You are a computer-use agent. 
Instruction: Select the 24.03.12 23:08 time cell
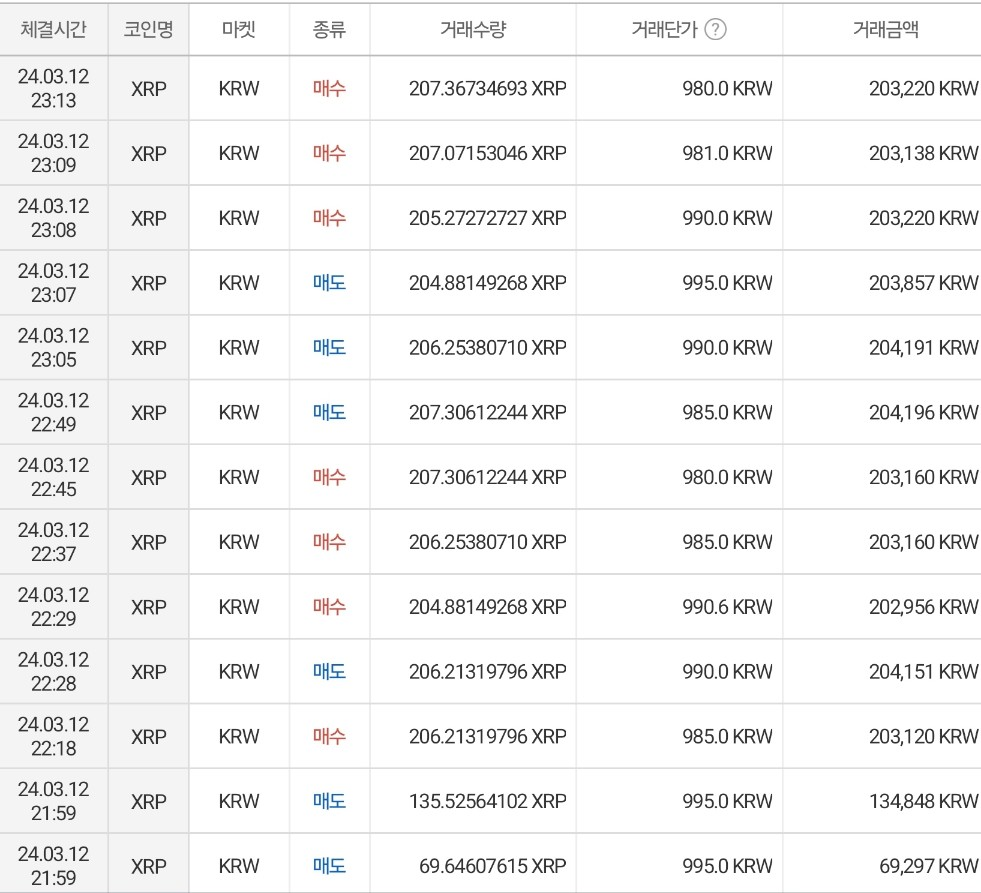54,218
